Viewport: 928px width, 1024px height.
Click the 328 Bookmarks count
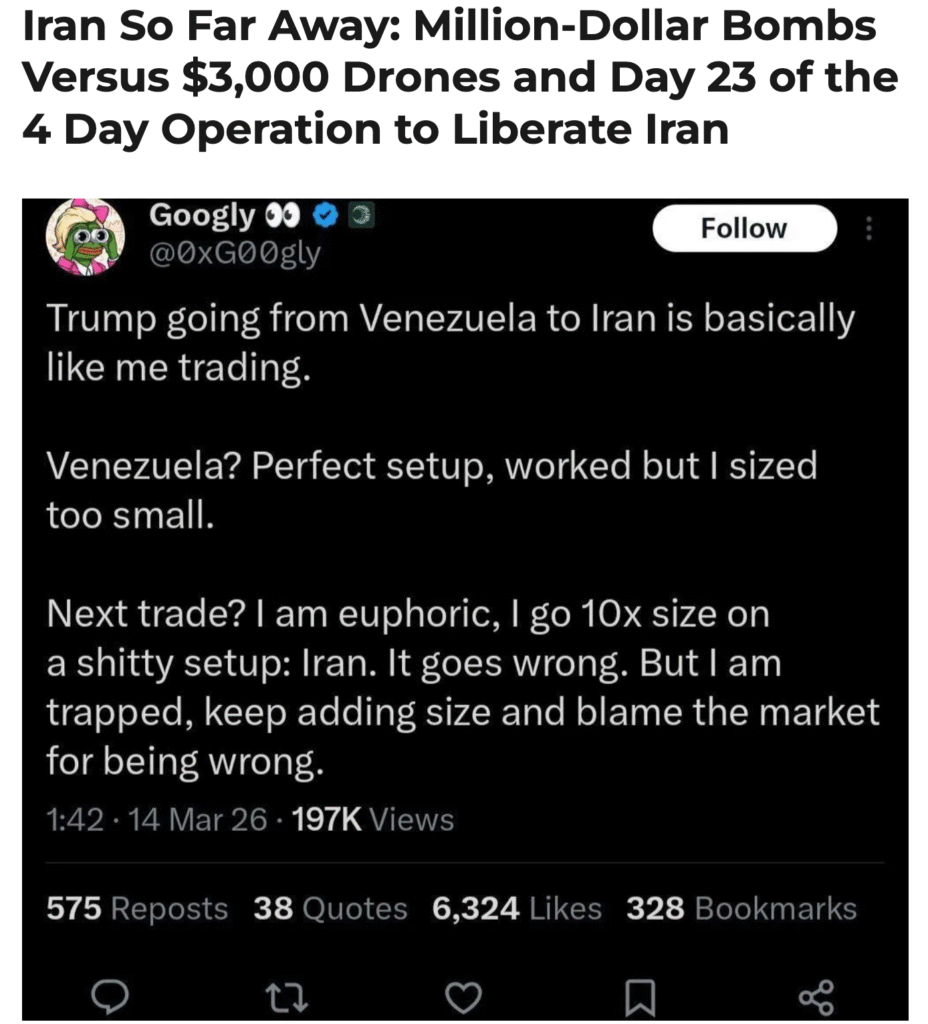pos(741,908)
